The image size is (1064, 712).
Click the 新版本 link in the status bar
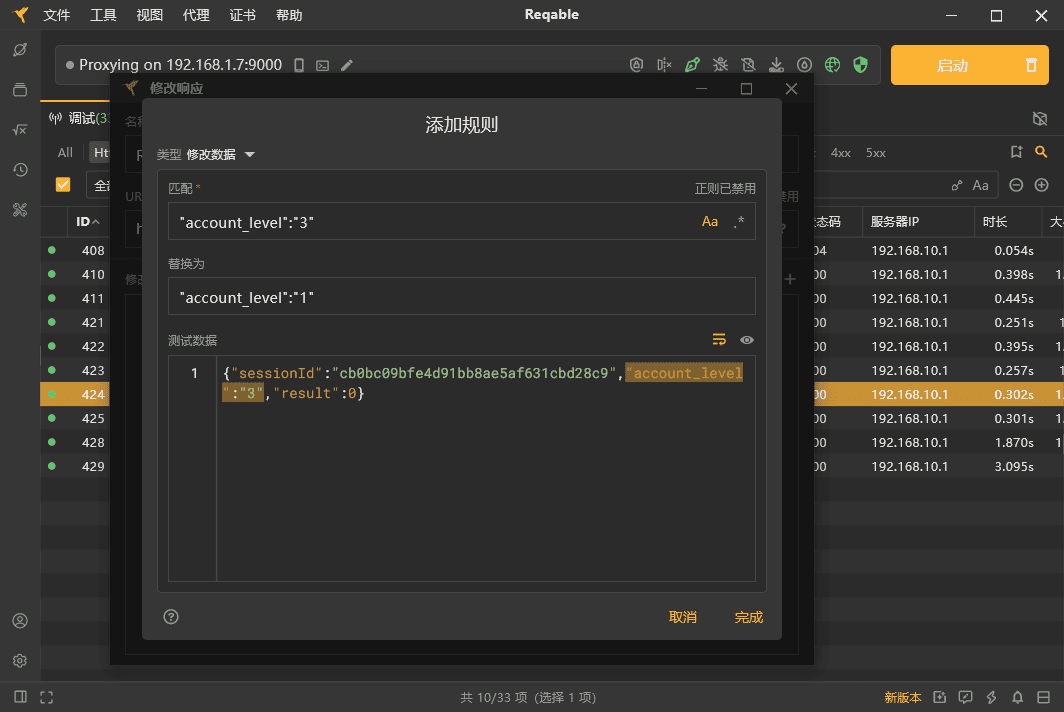coord(903,697)
